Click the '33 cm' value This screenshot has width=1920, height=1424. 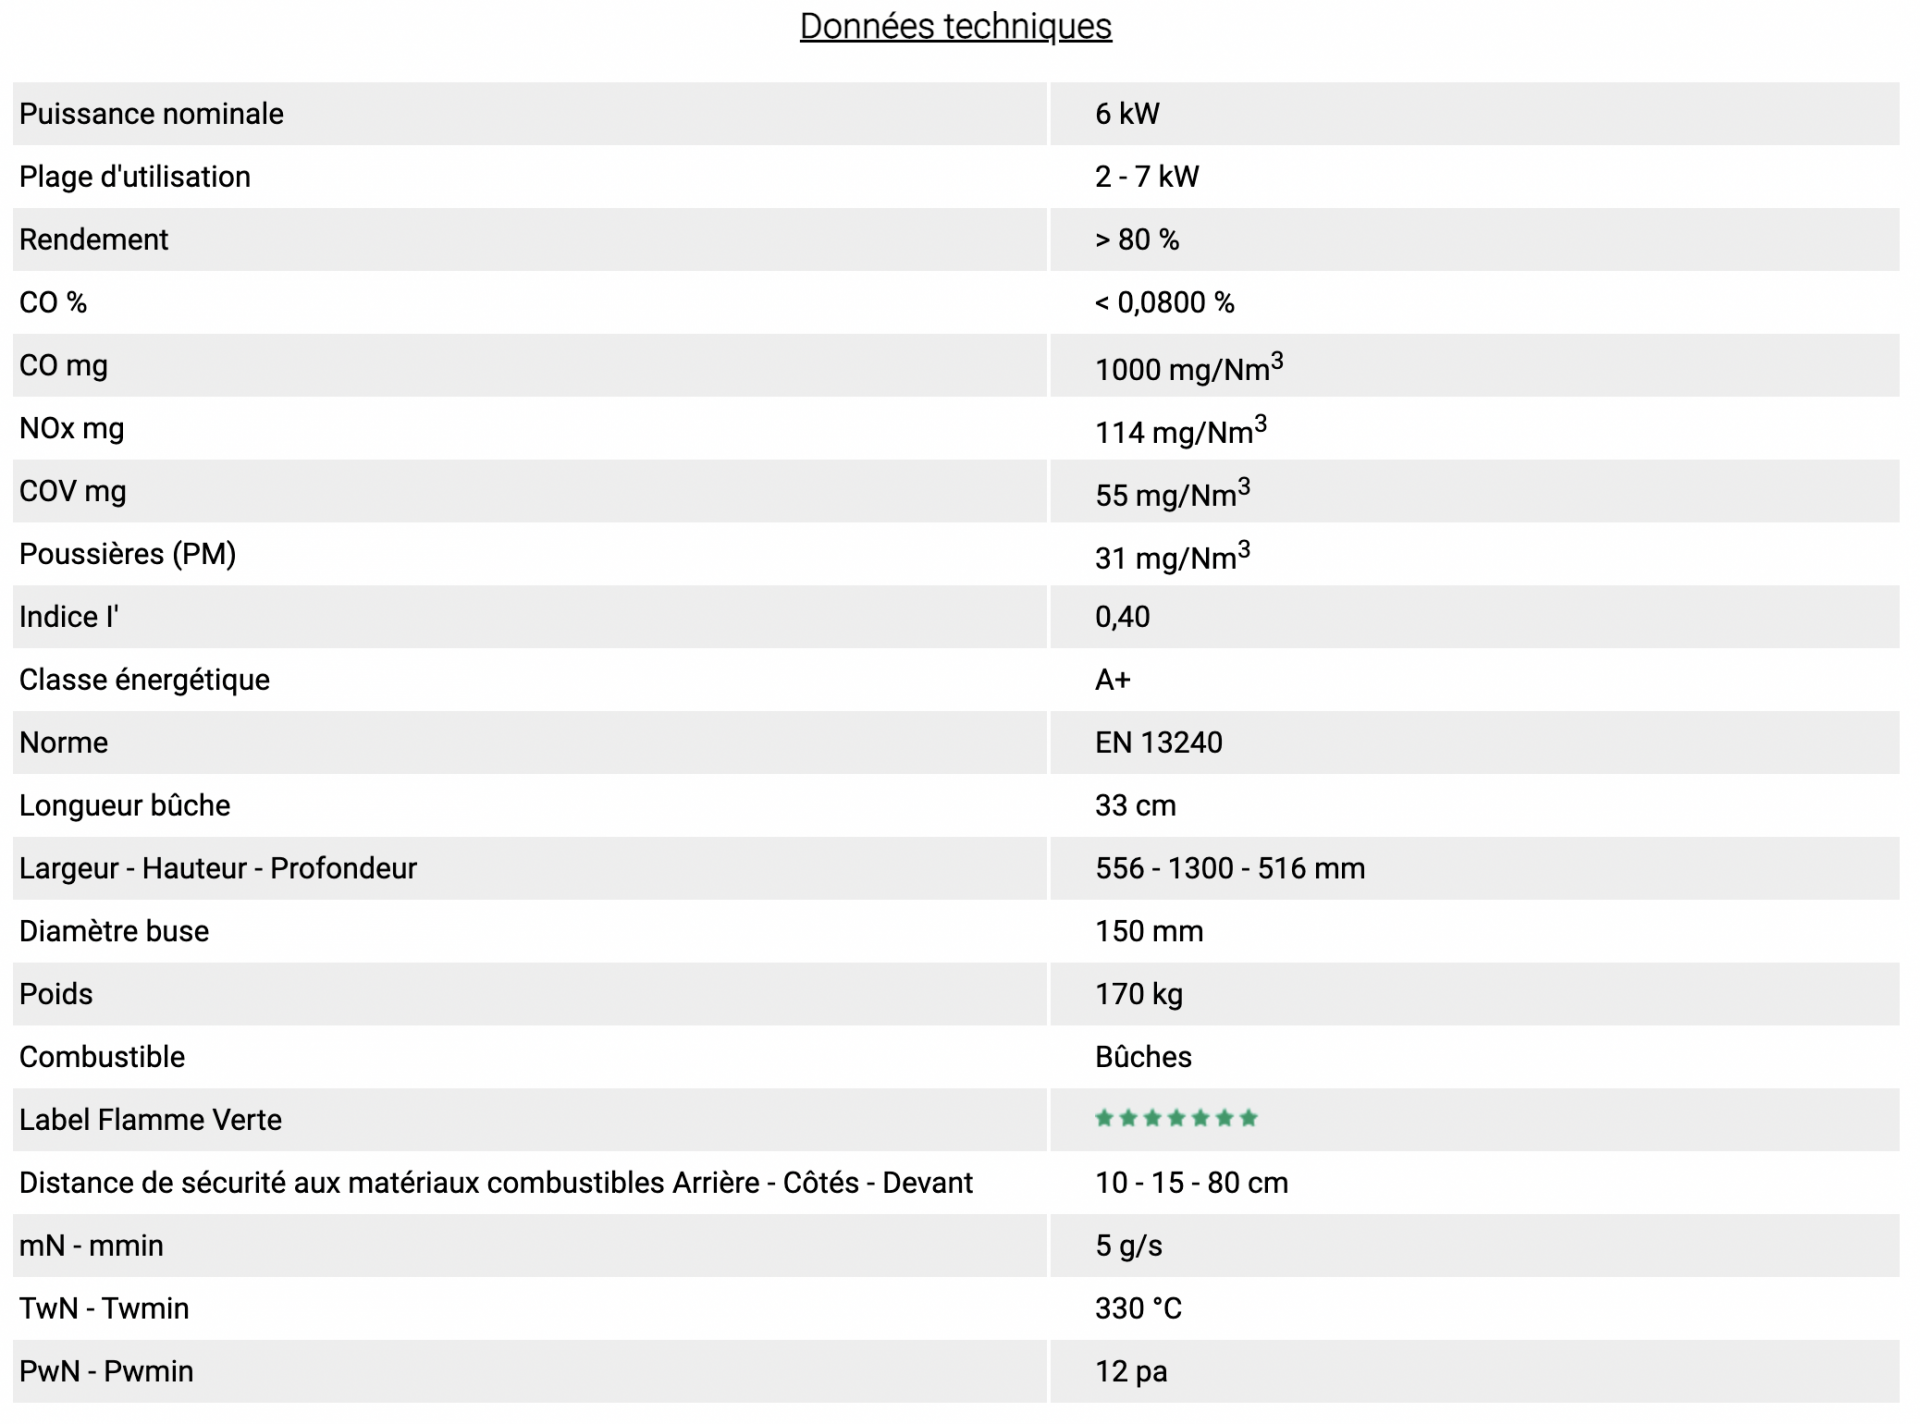[x=1135, y=806]
